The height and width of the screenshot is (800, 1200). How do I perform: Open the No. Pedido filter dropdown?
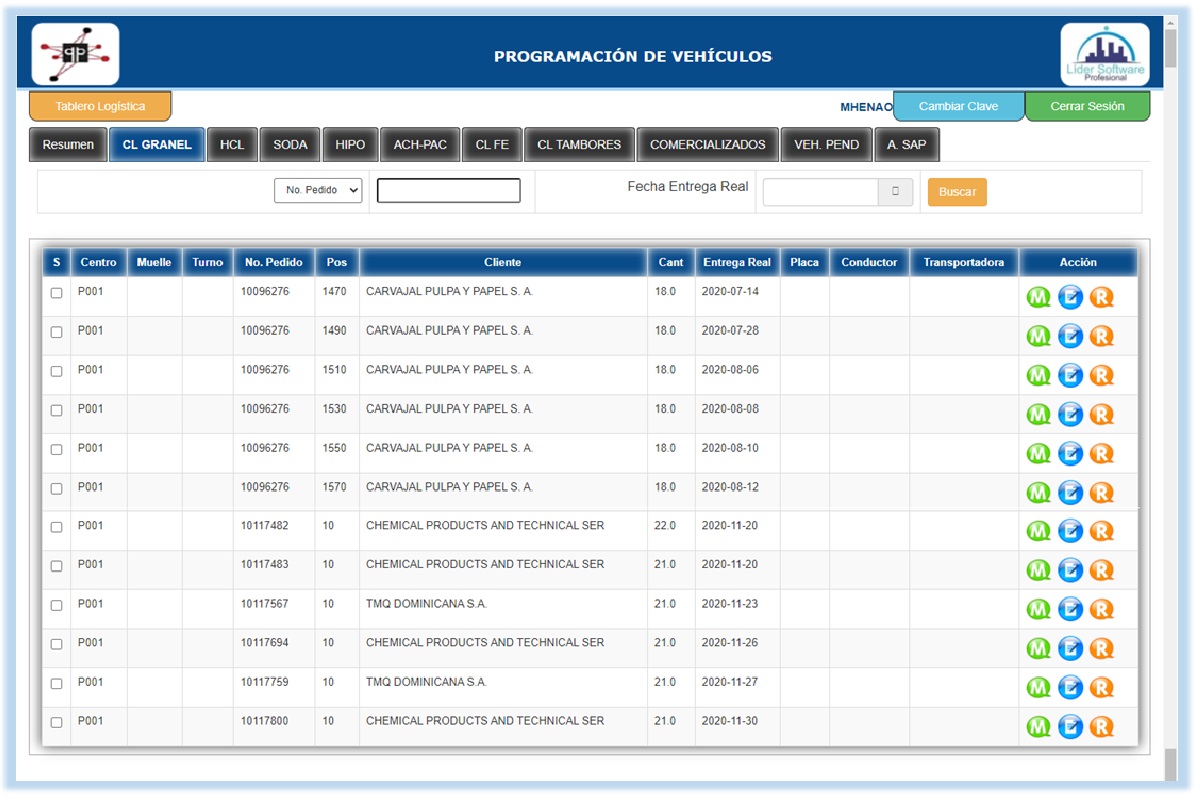click(318, 190)
